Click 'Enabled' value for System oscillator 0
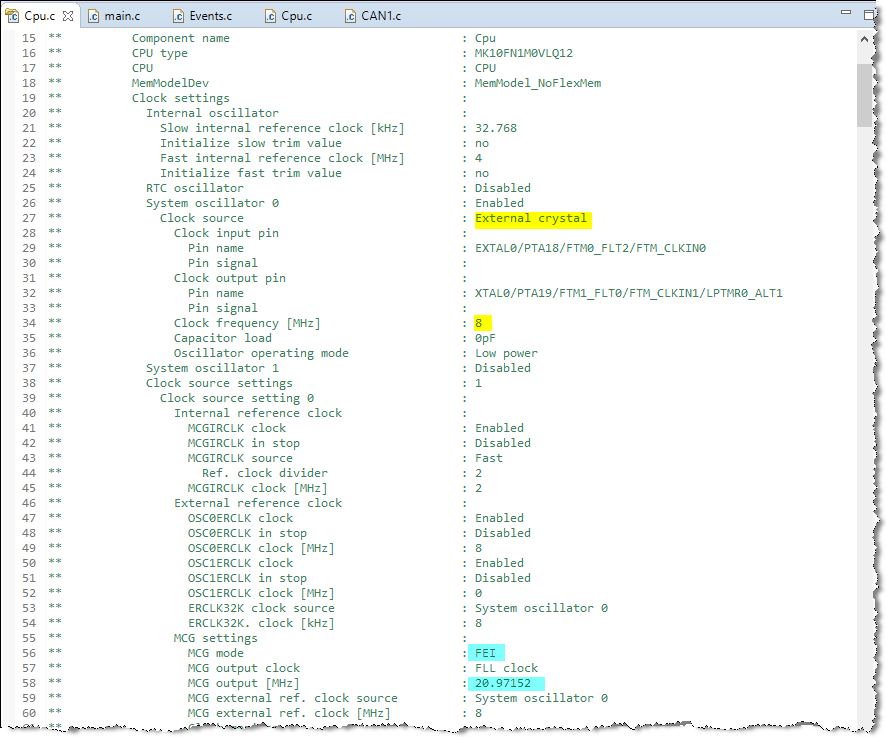Screen dimensions: 886x737 click(x=499, y=203)
